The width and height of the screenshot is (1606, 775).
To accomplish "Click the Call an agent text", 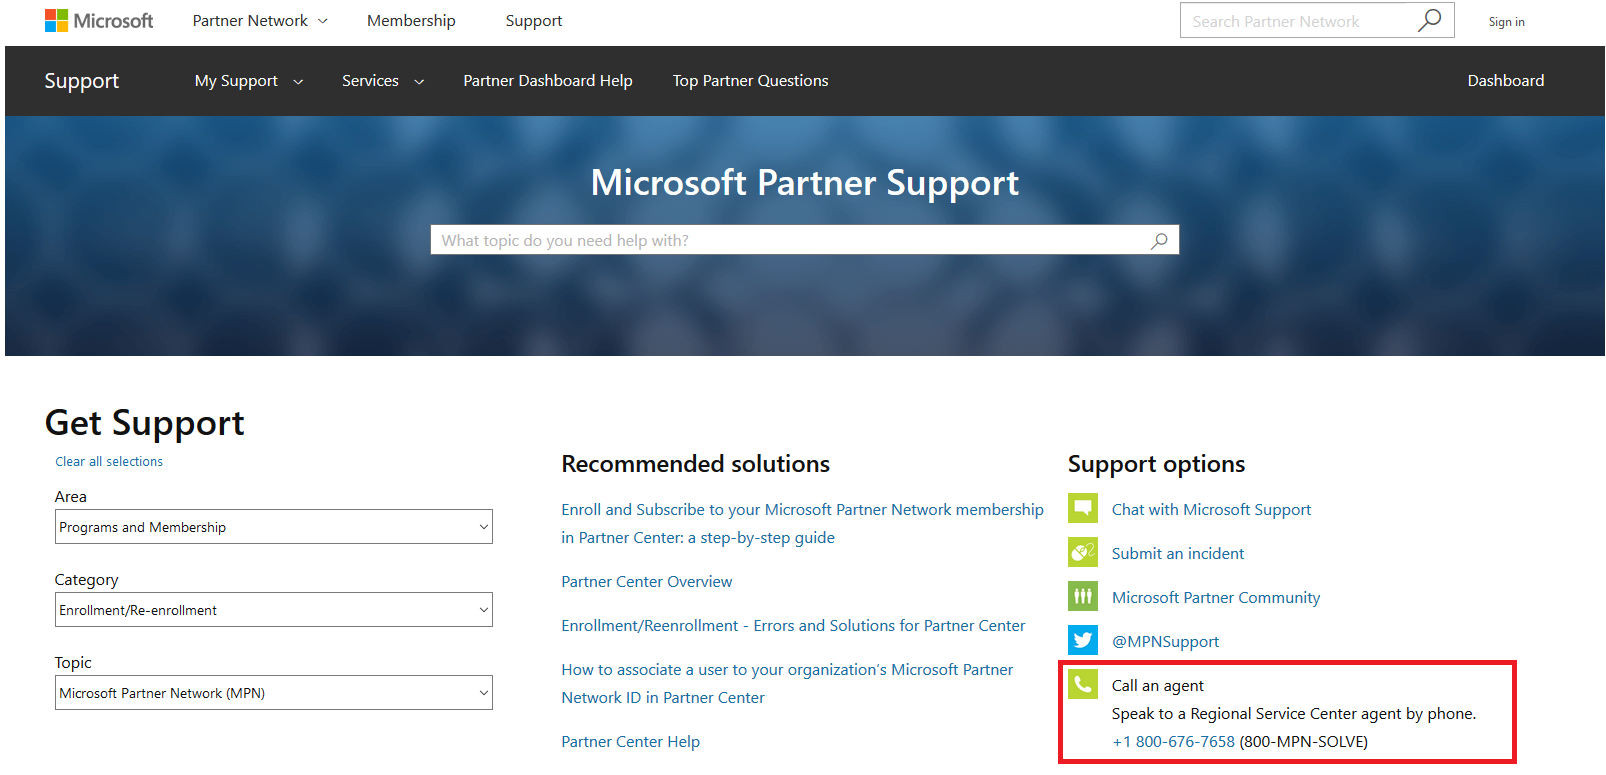I will [1157, 686].
